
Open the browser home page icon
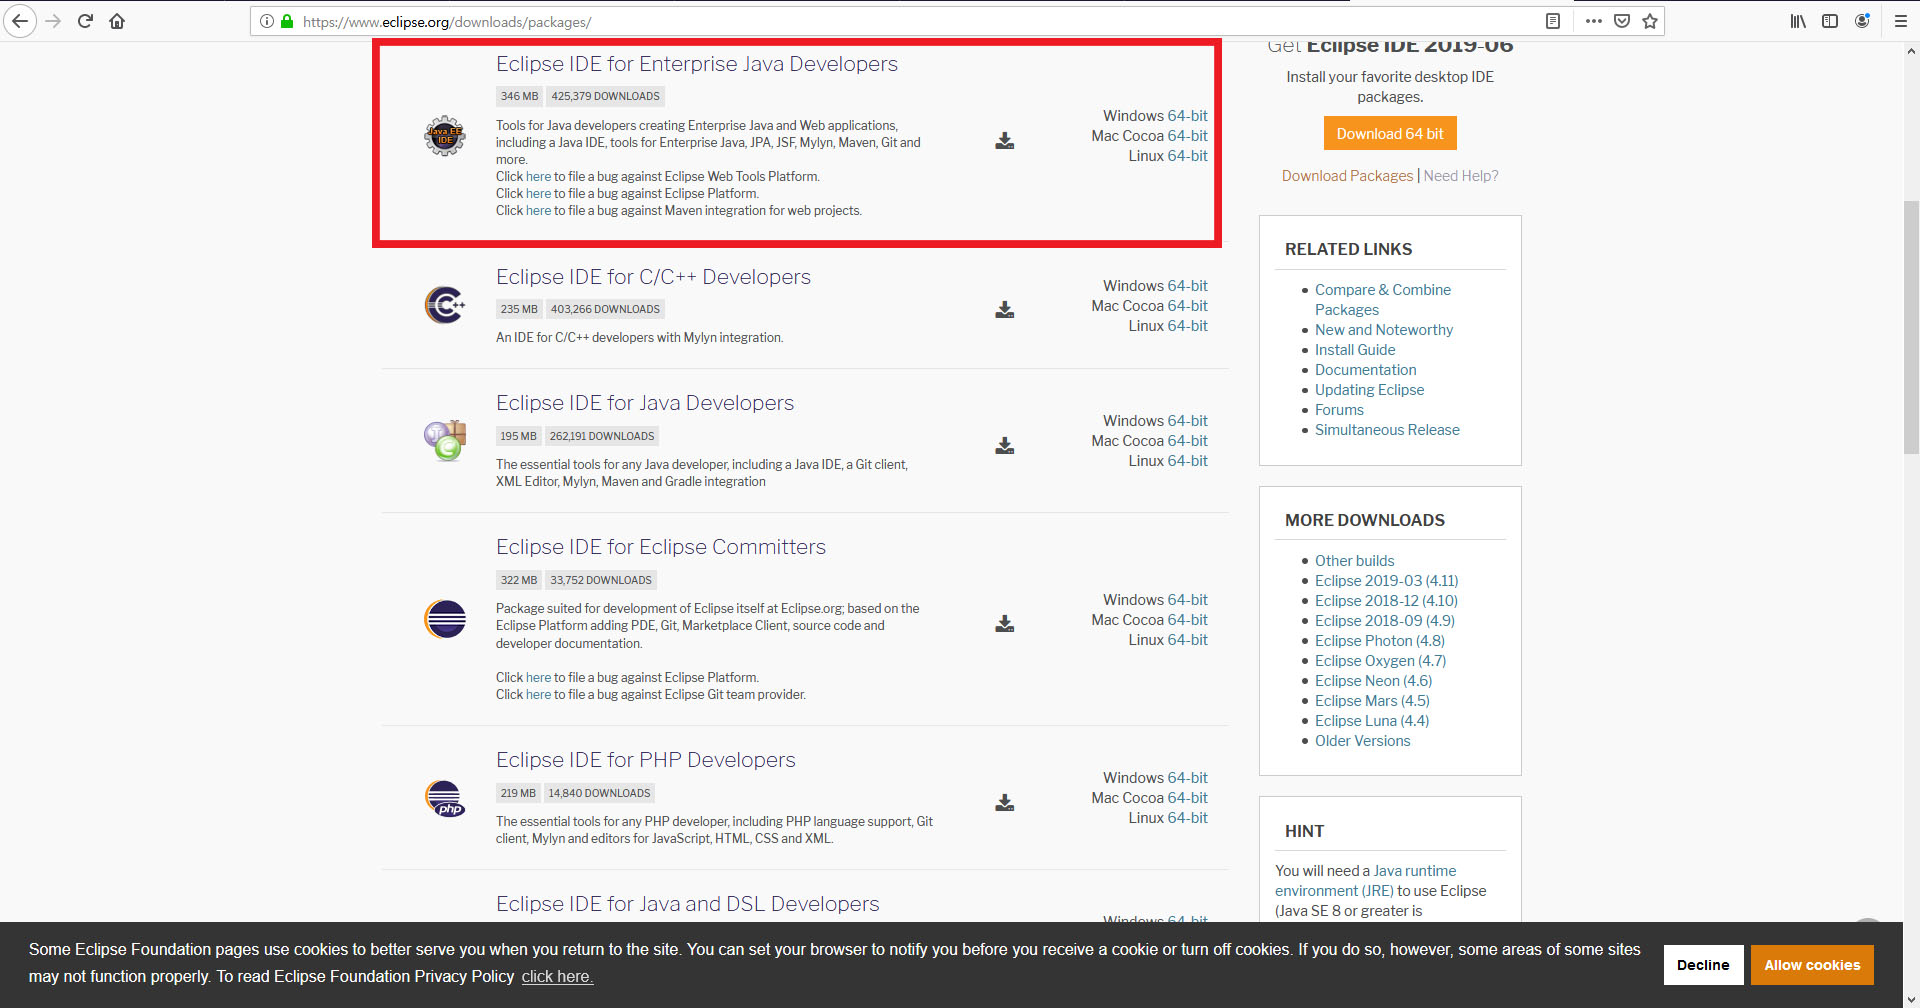[x=117, y=21]
